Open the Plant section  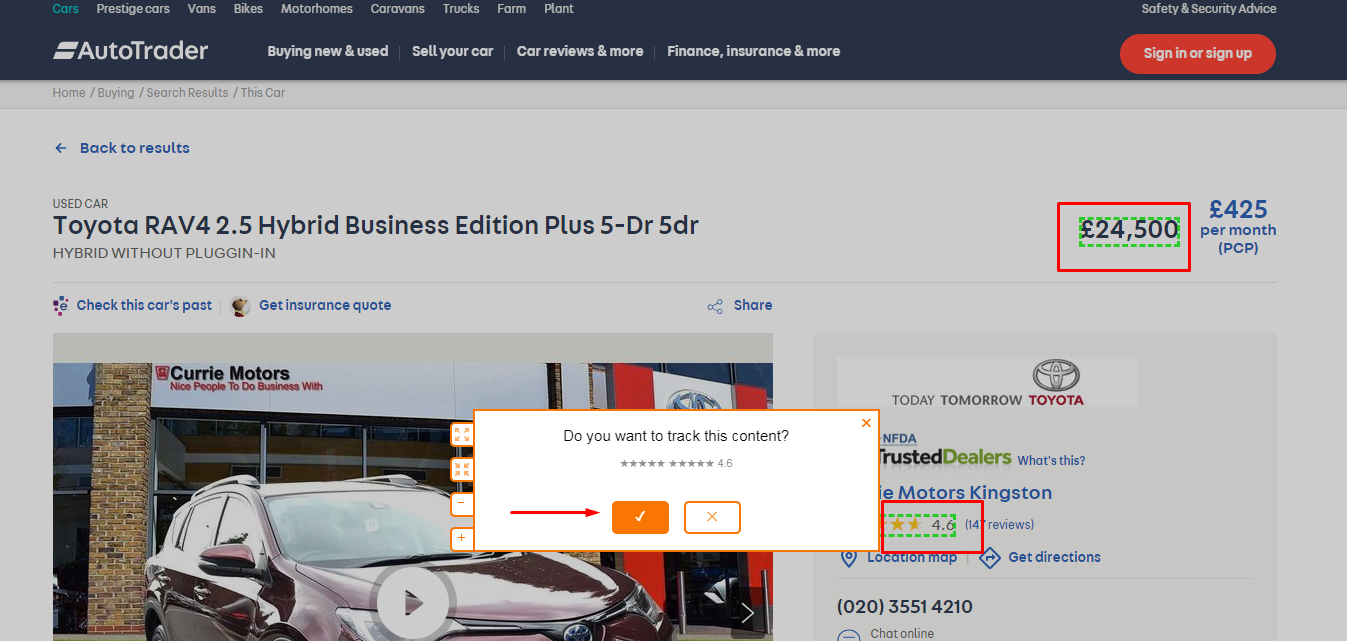coord(559,9)
